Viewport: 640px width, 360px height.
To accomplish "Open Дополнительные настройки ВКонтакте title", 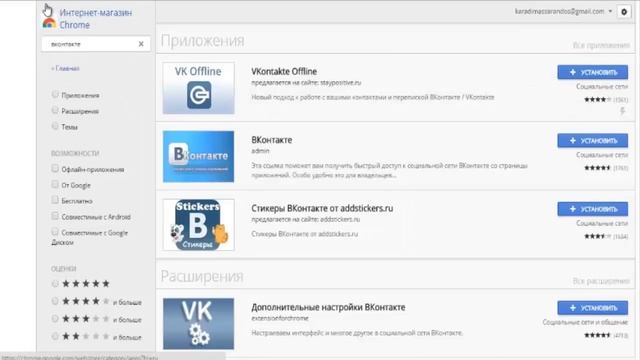I will click(328, 307).
